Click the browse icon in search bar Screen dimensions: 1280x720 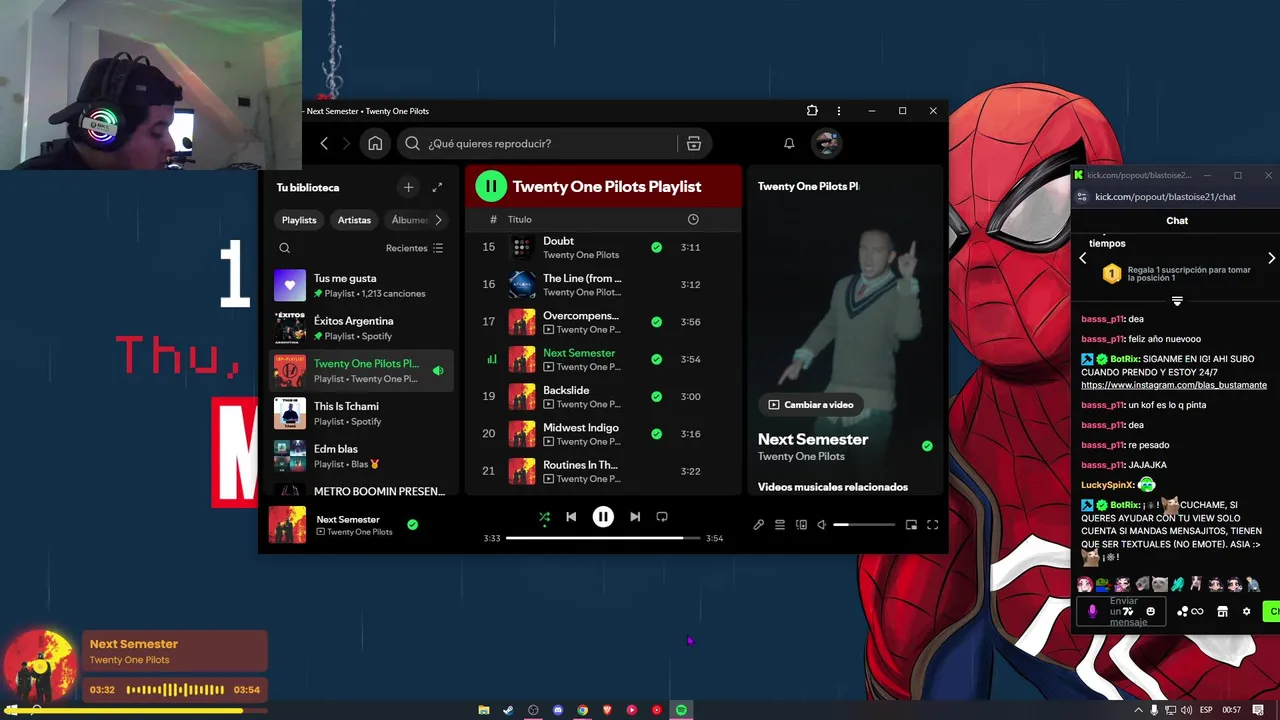(693, 143)
